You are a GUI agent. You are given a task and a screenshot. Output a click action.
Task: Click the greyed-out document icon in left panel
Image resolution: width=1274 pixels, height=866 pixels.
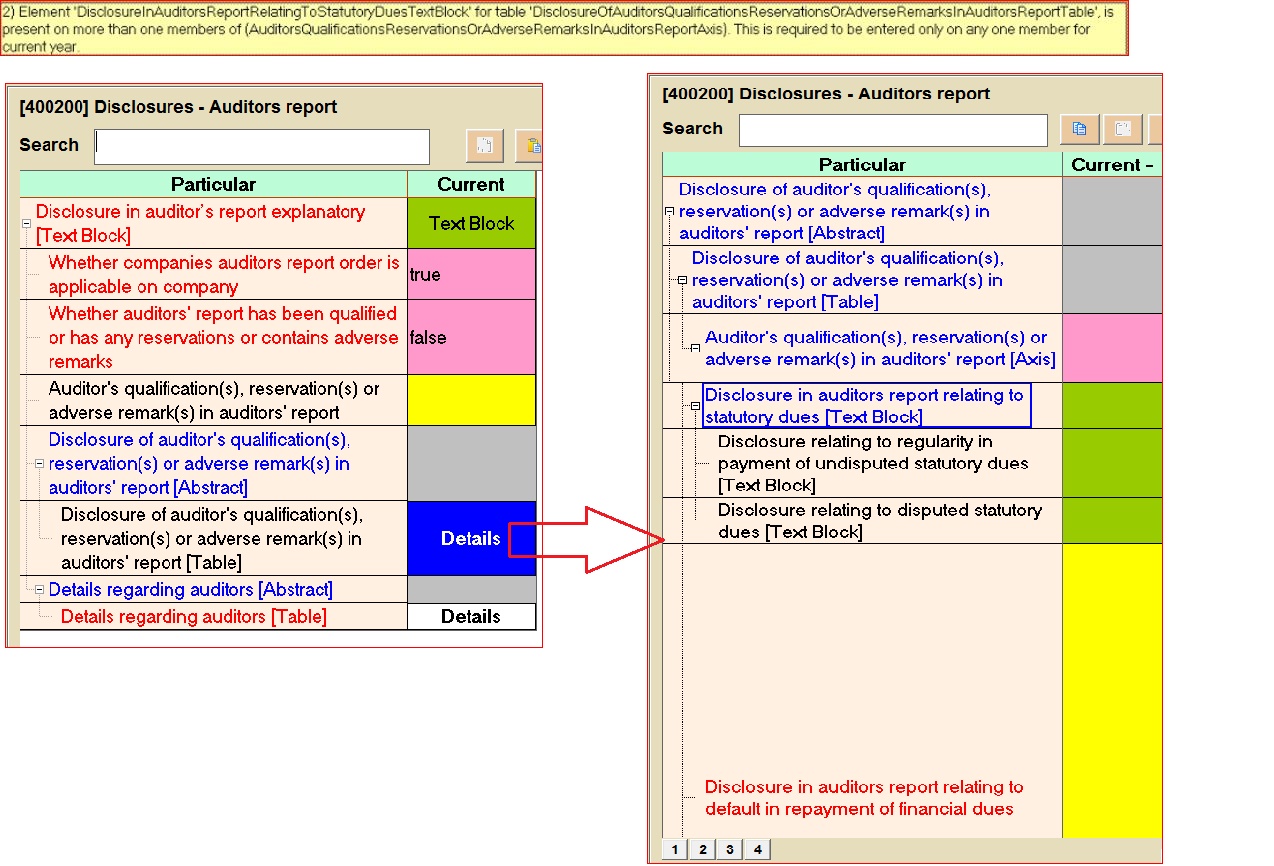pos(485,146)
